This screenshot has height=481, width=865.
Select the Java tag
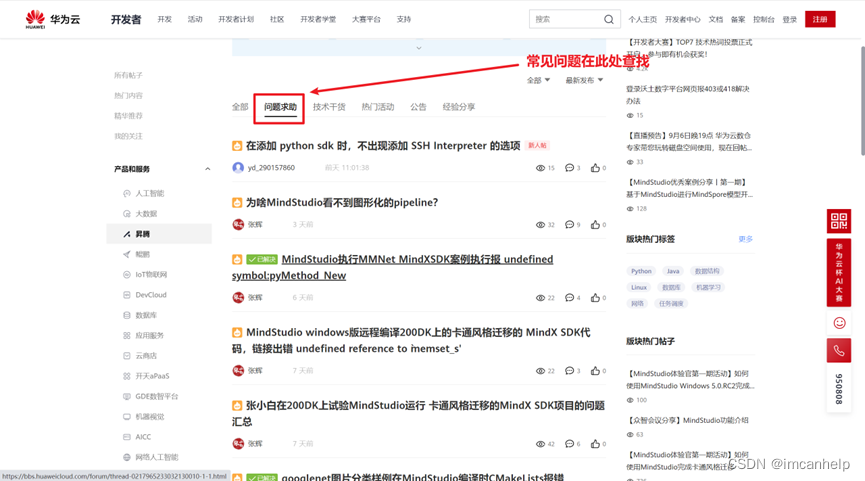(x=673, y=271)
